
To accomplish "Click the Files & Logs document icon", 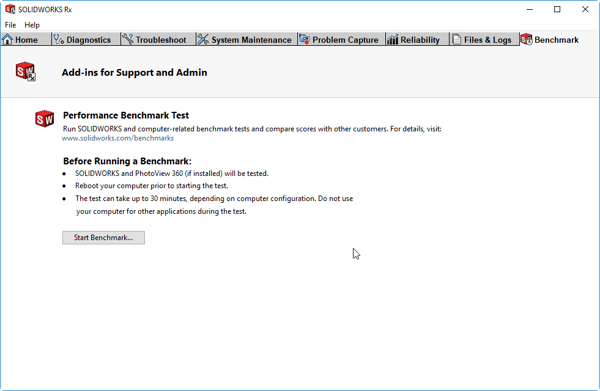I will (457, 39).
